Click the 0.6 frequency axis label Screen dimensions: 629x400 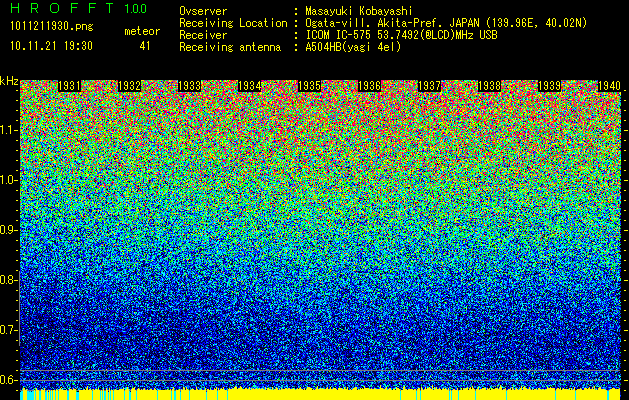(9, 380)
